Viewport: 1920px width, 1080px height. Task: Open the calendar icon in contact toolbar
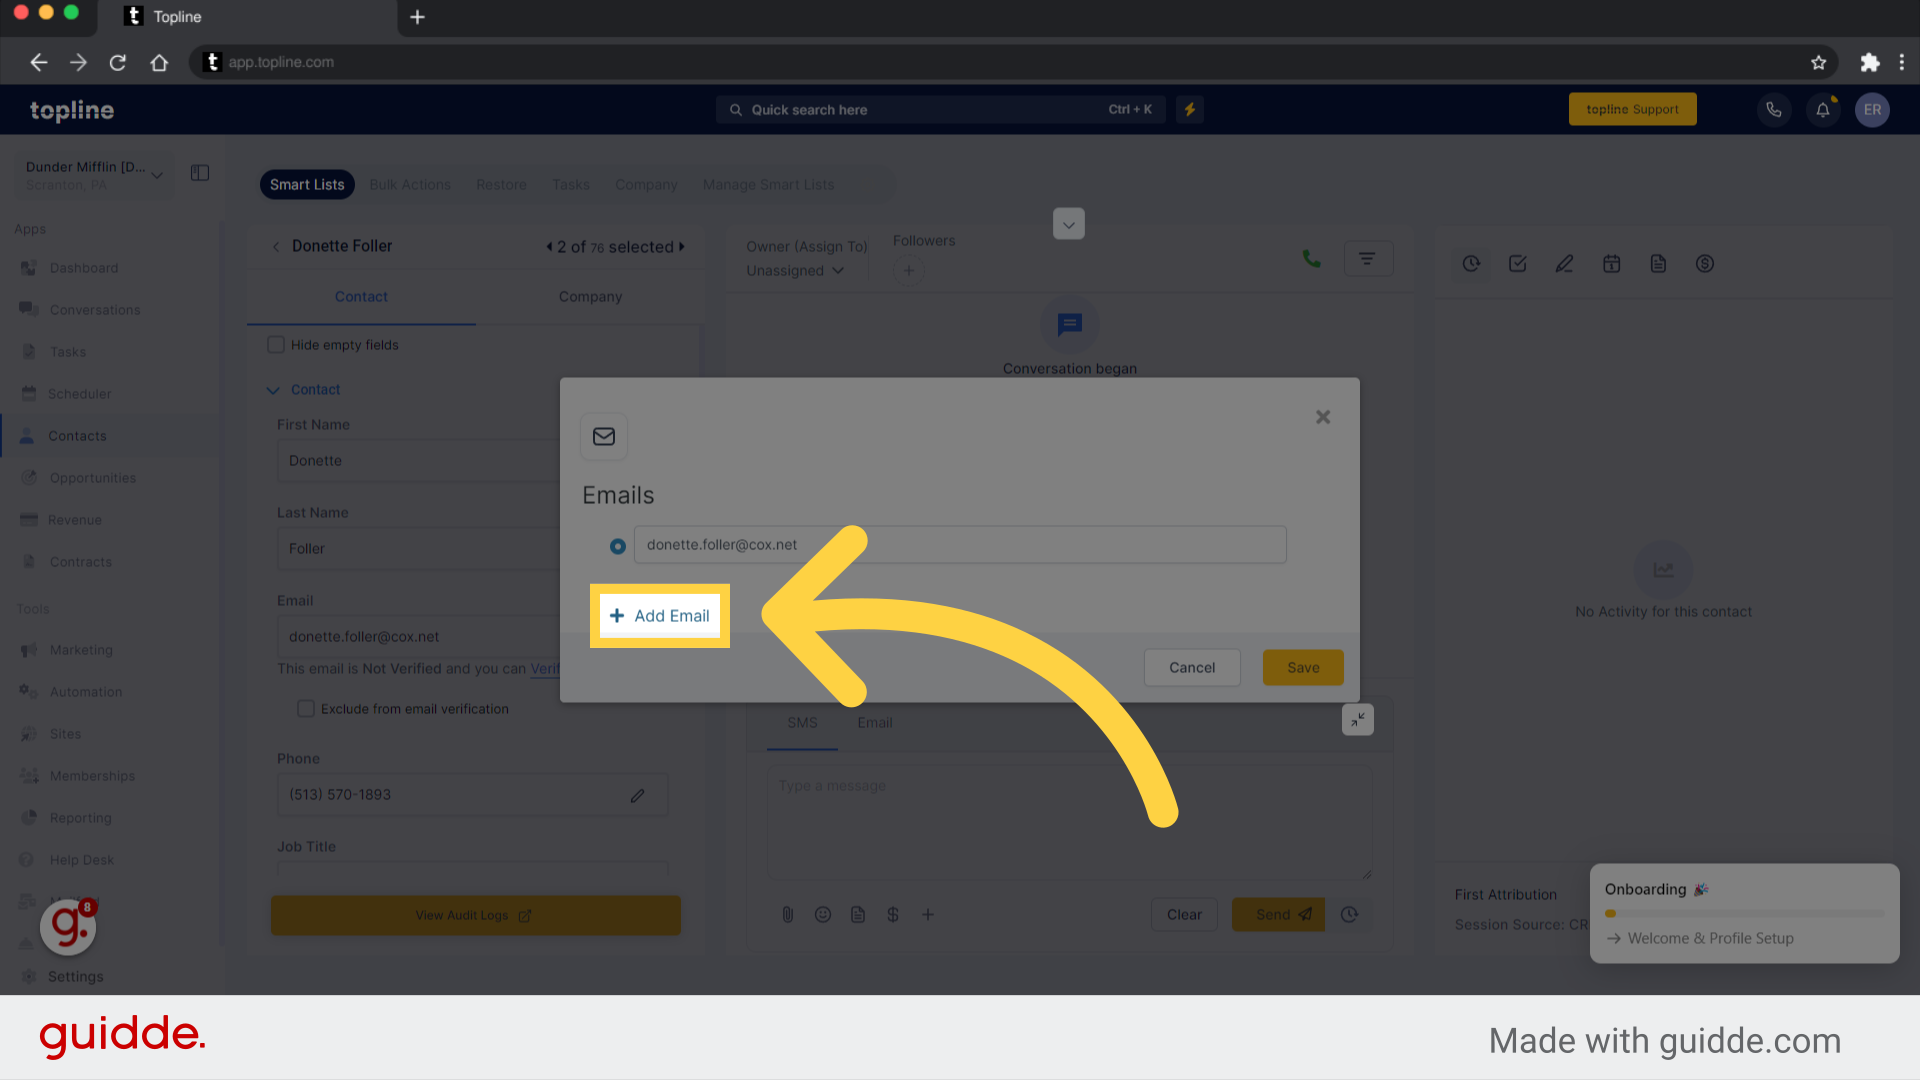coord(1611,264)
